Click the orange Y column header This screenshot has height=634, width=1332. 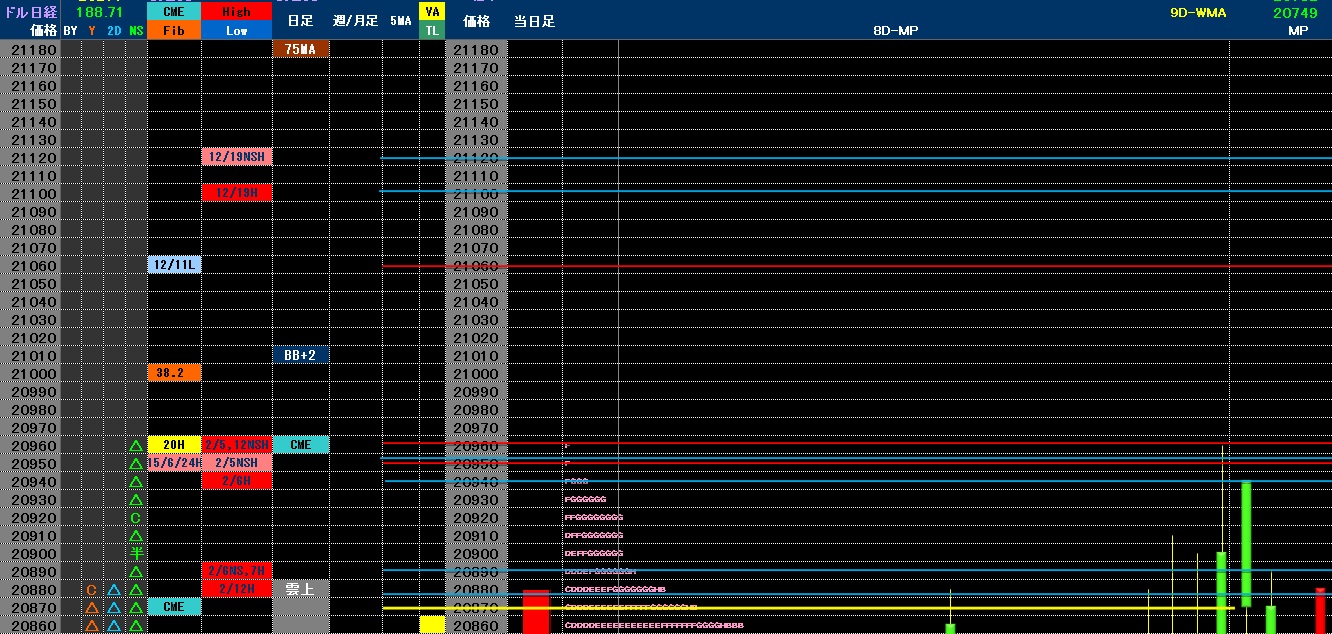tap(92, 31)
